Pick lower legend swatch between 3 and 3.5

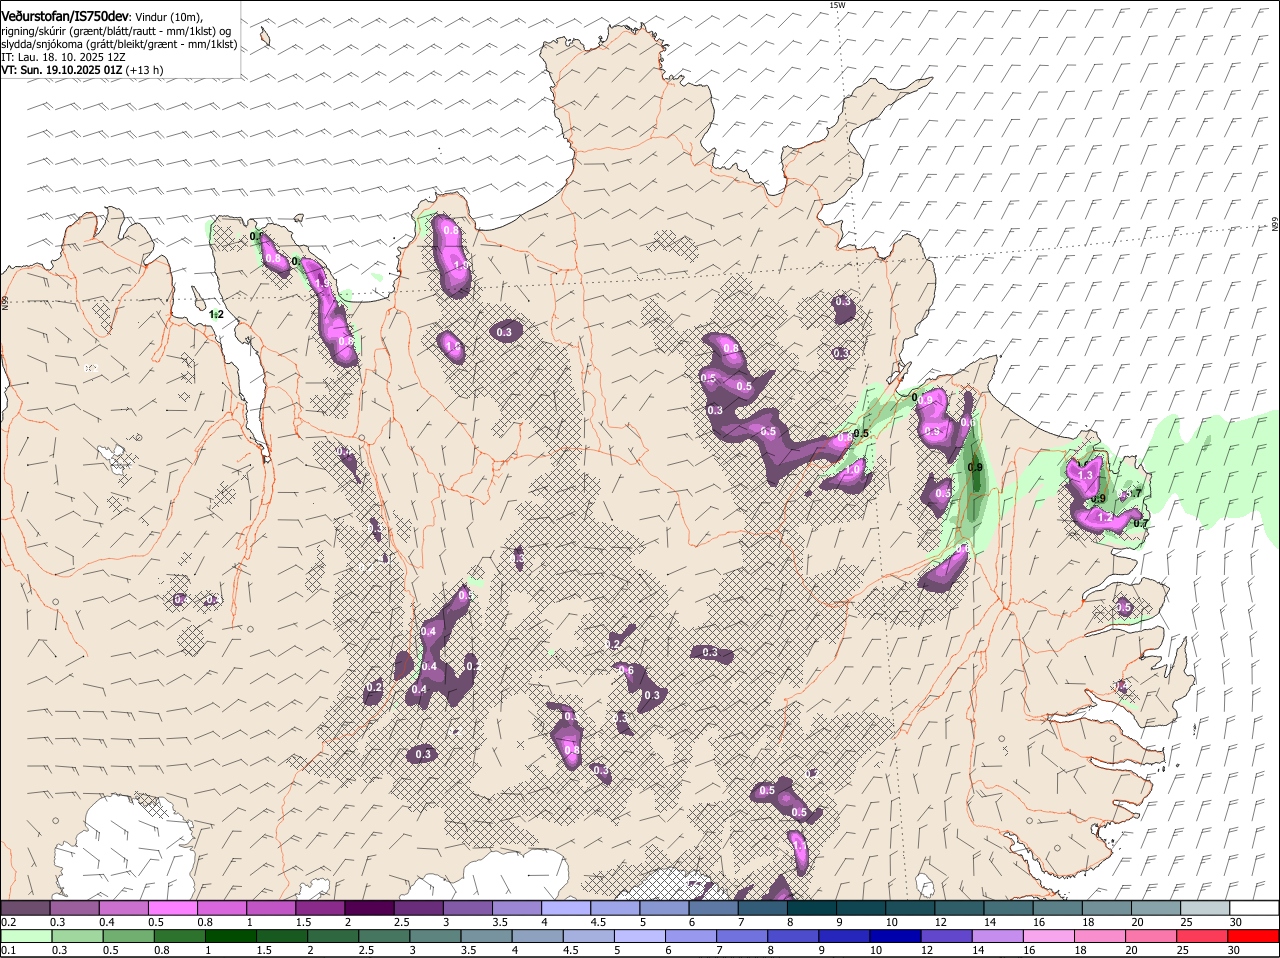tap(435, 936)
